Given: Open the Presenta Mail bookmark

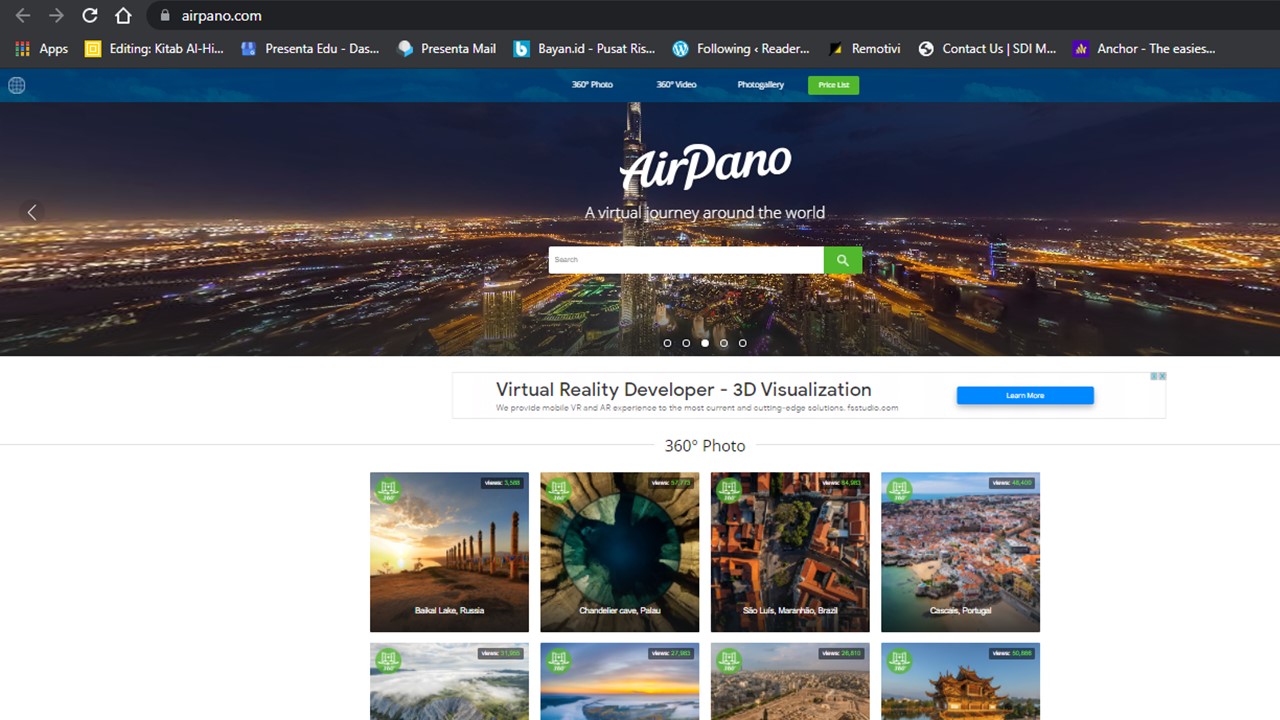Looking at the screenshot, I should [447, 48].
